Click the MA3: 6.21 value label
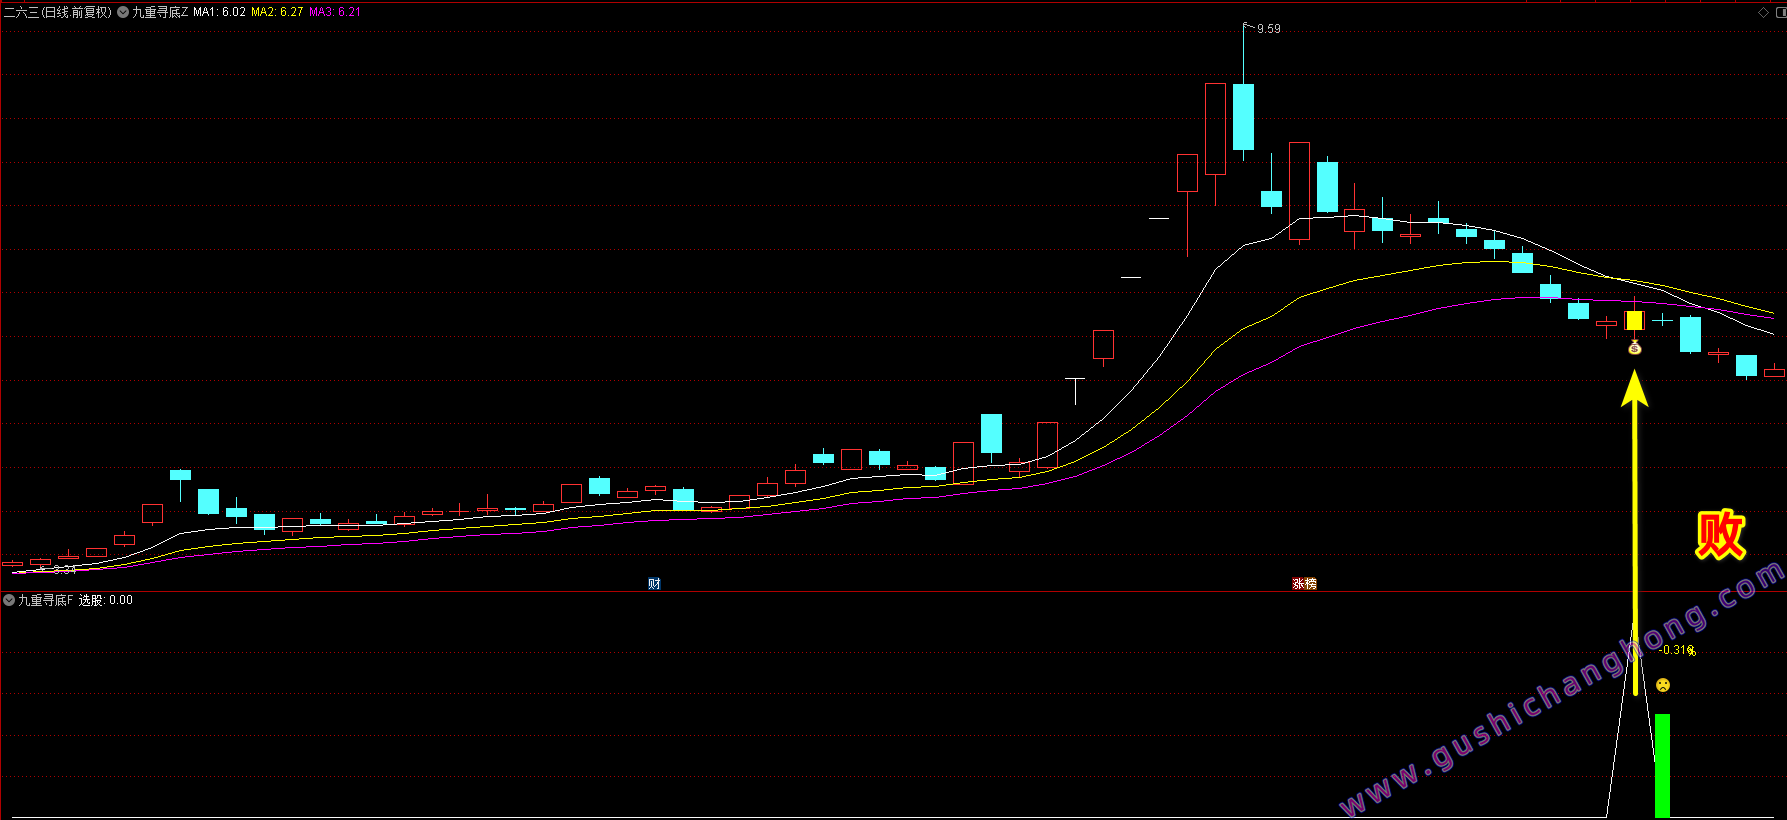Image resolution: width=1787 pixels, height=820 pixels. [x=335, y=12]
